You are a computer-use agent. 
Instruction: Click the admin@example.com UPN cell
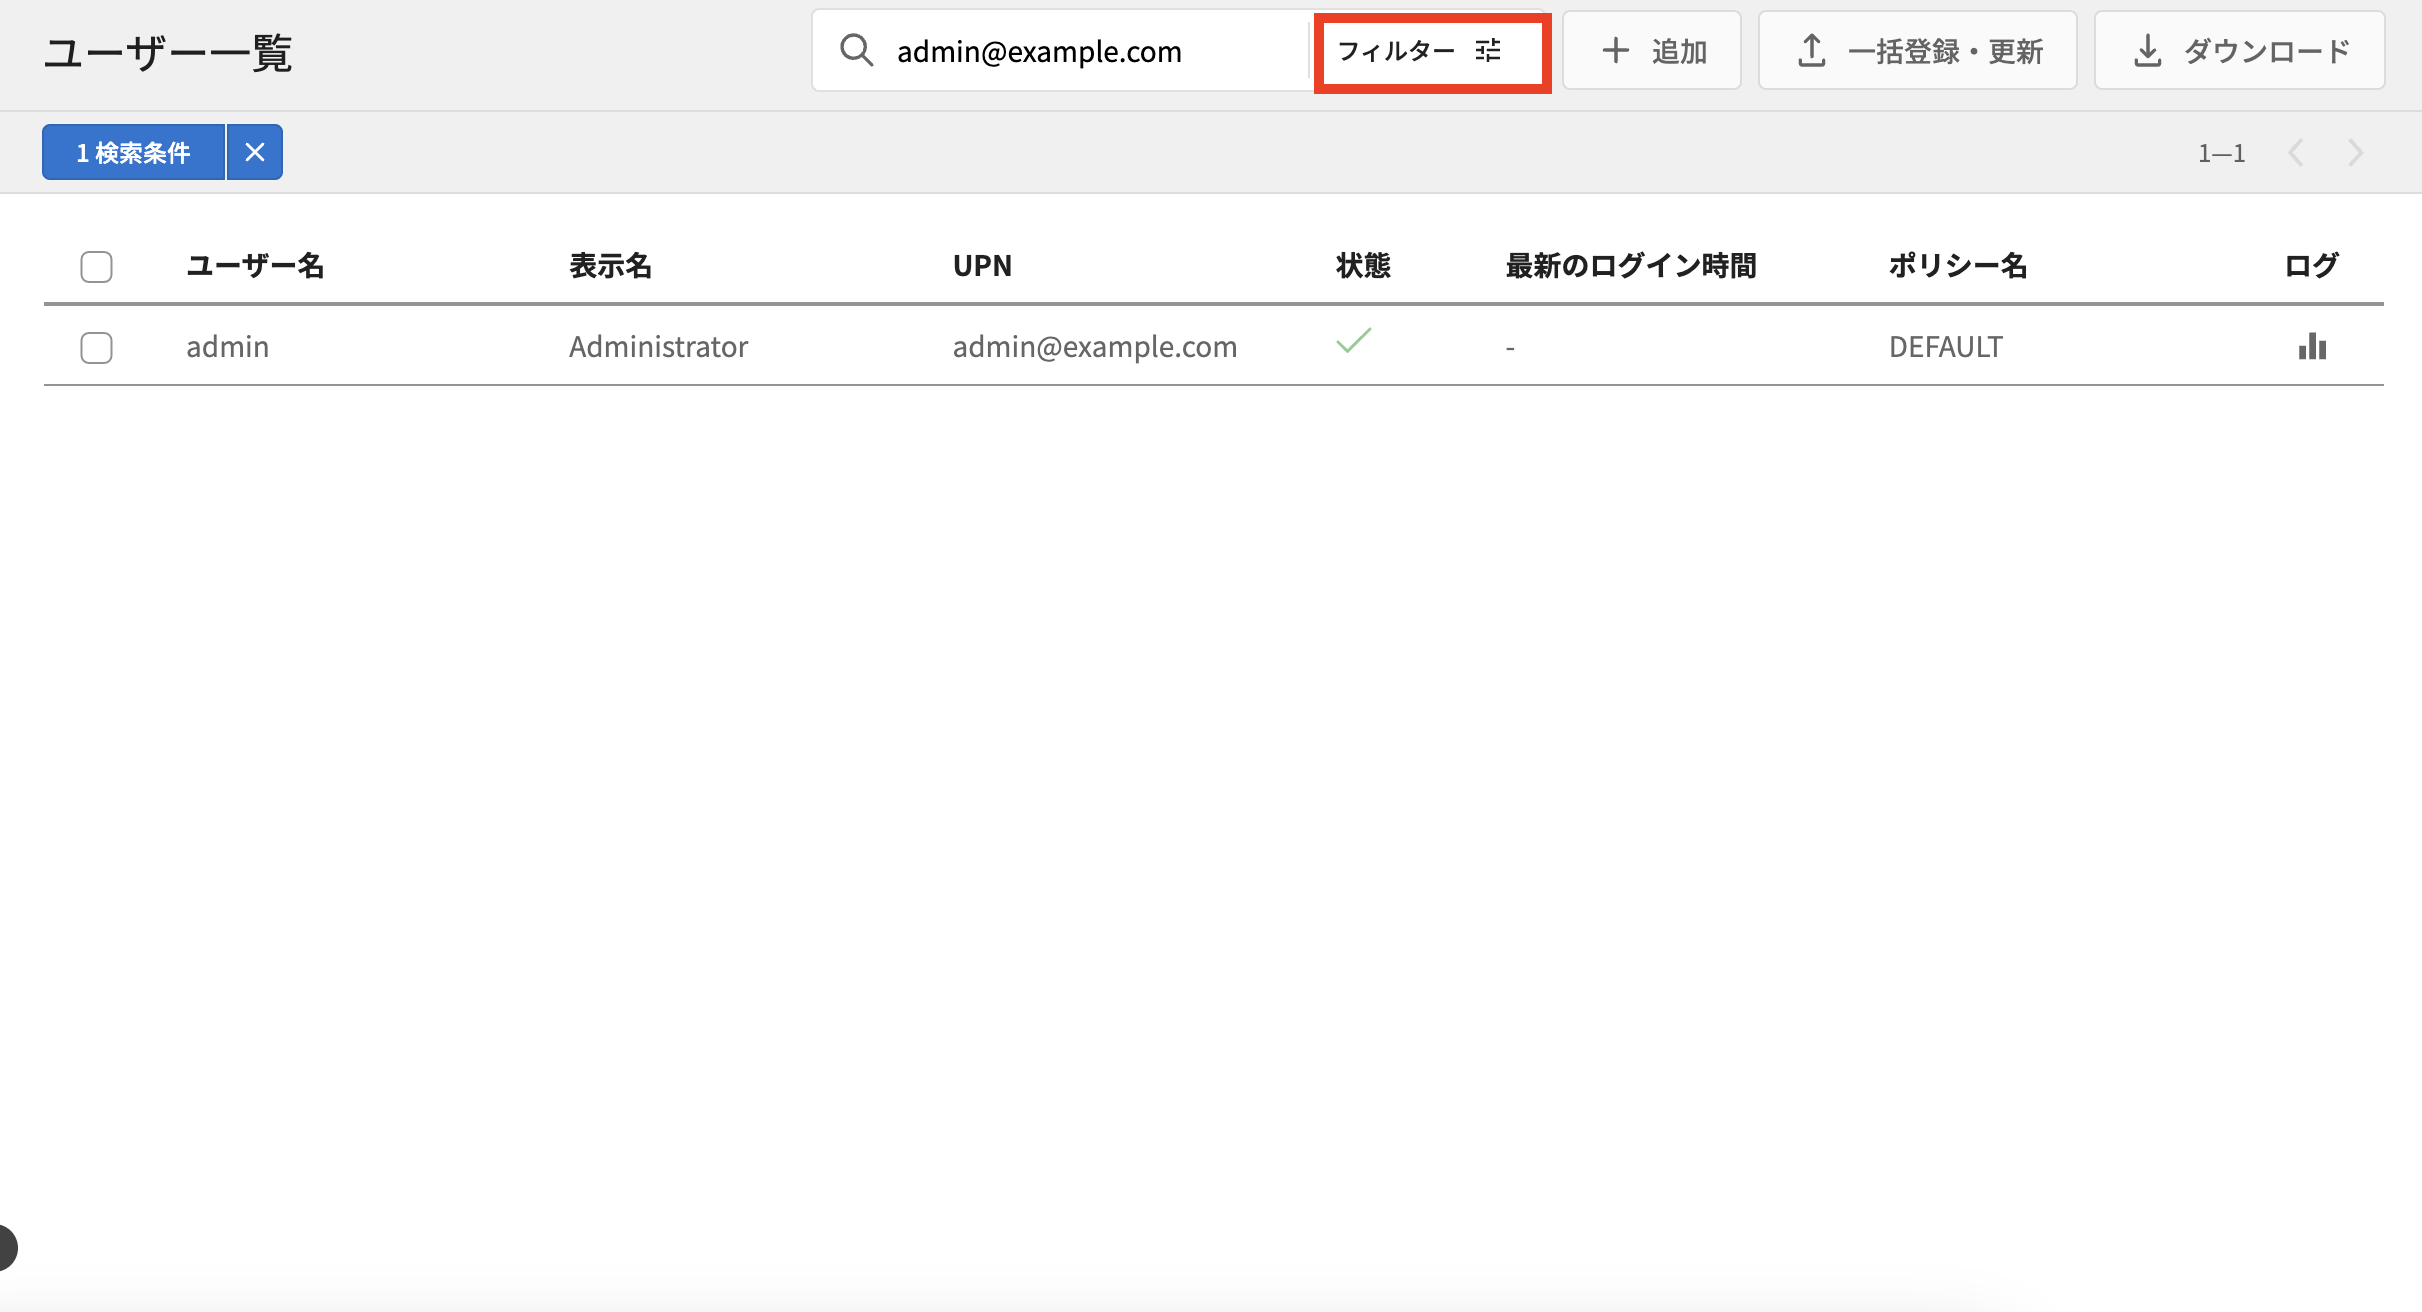[x=1094, y=347]
